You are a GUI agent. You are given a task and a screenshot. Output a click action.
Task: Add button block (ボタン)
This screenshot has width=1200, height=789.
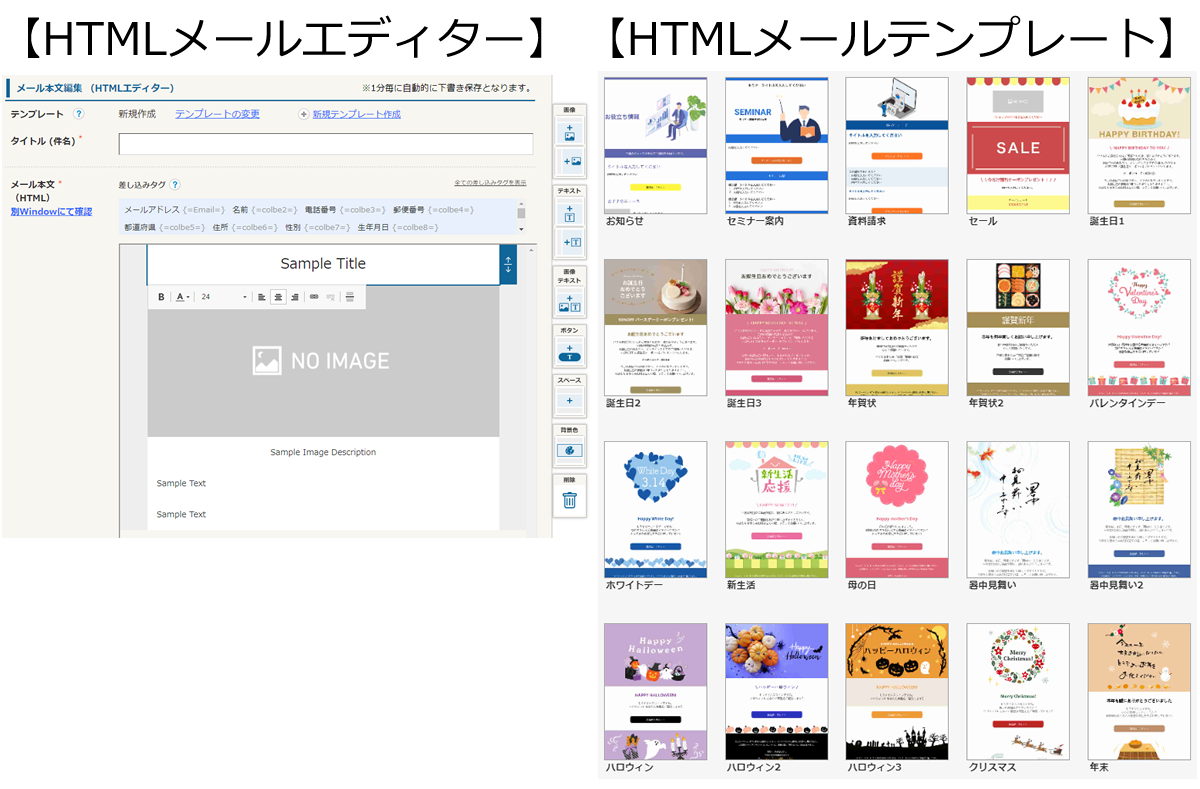(x=569, y=352)
